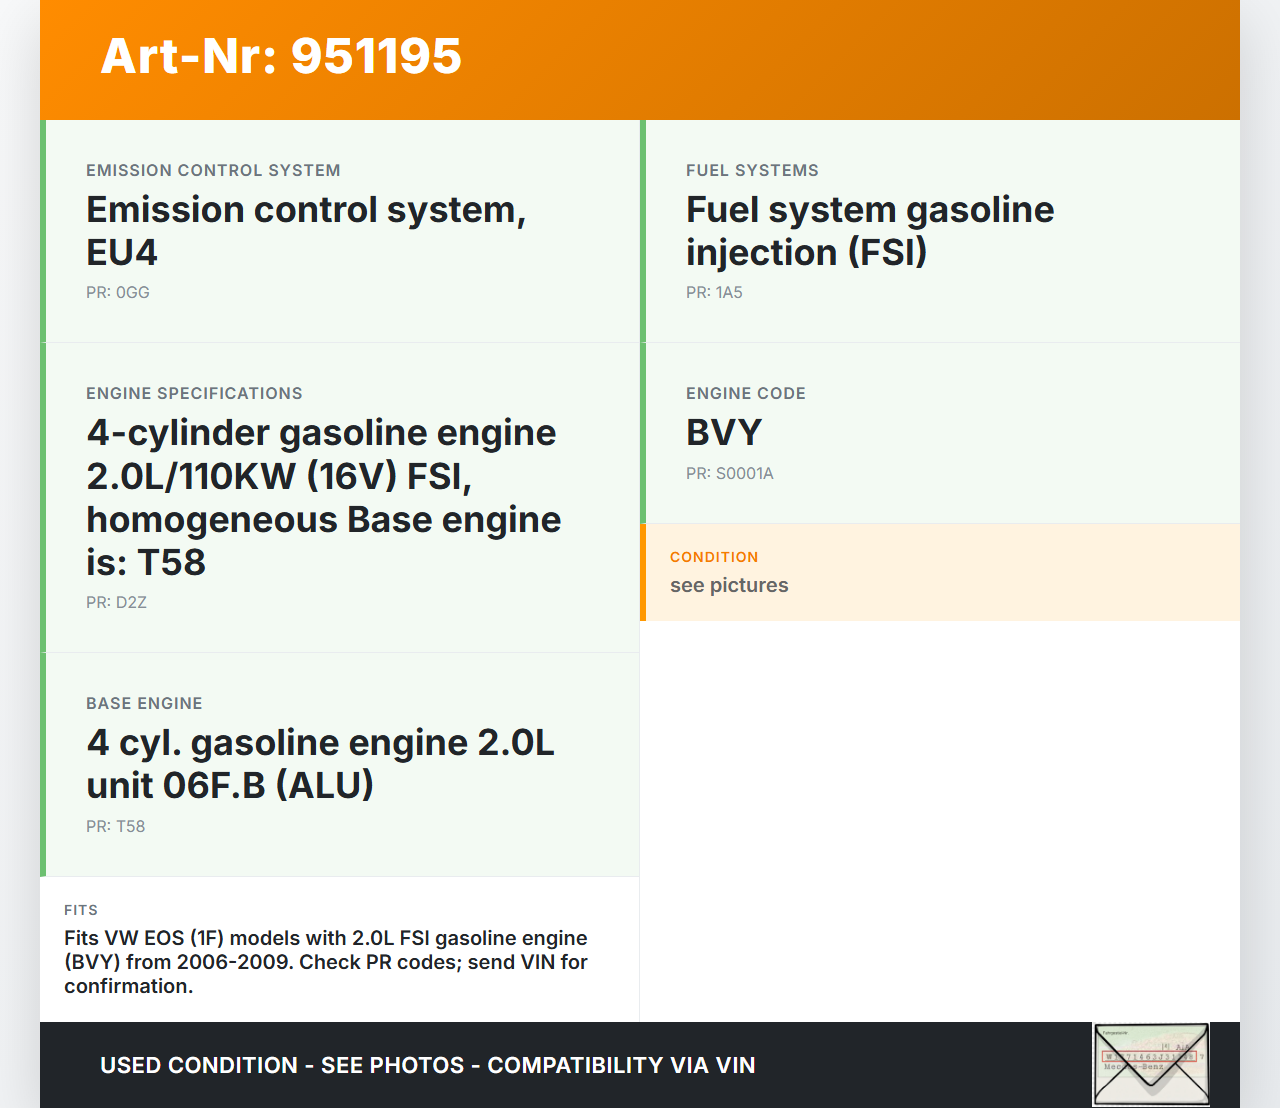Click the PR: D2Z code
Viewport: 1280px width, 1108px height.
coord(116,603)
